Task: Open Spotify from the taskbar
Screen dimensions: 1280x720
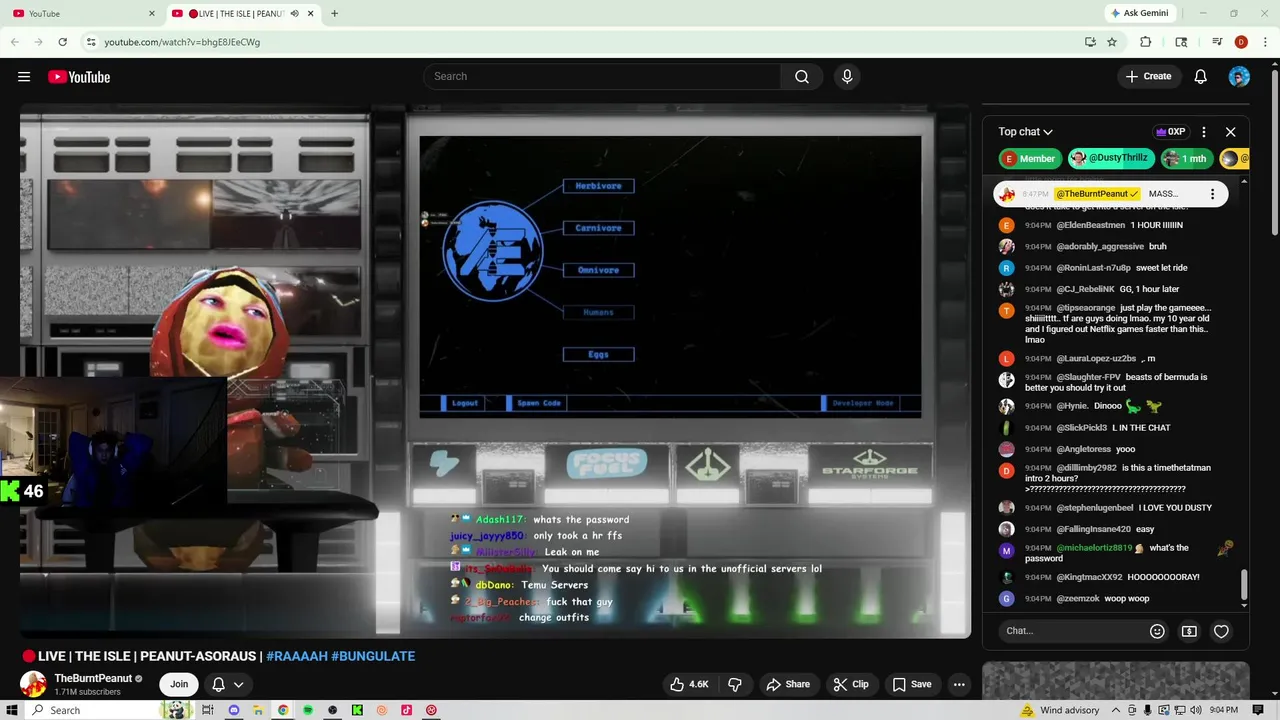Action: pyautogui.click(x=308, y=710)
